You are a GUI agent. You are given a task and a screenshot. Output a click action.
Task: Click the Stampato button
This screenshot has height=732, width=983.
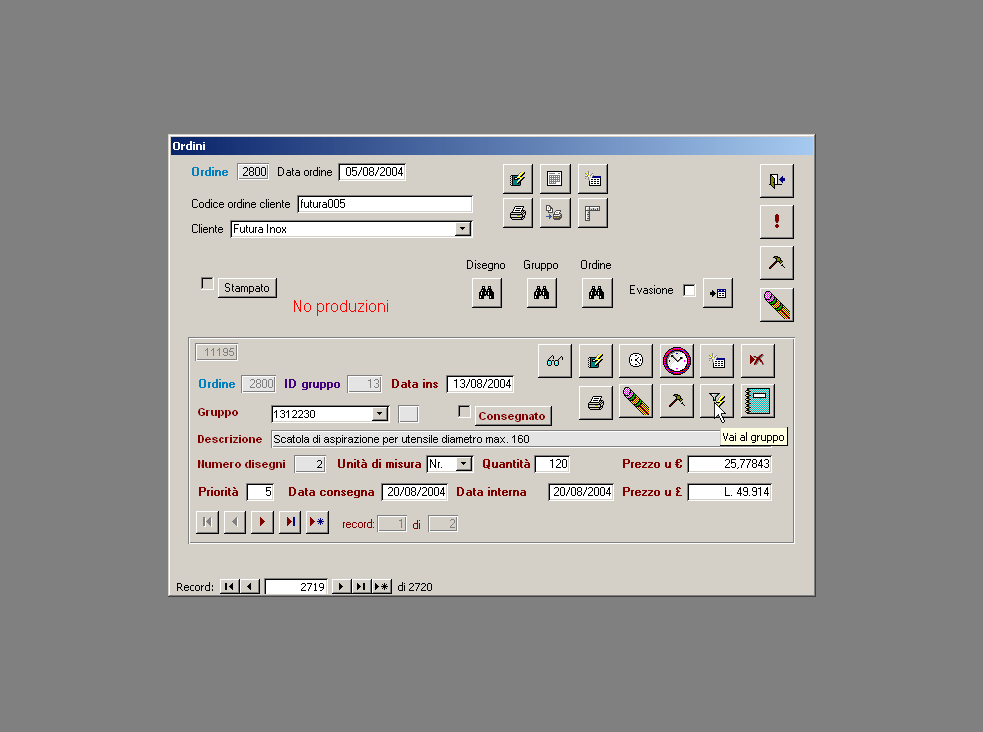(247, 288)
